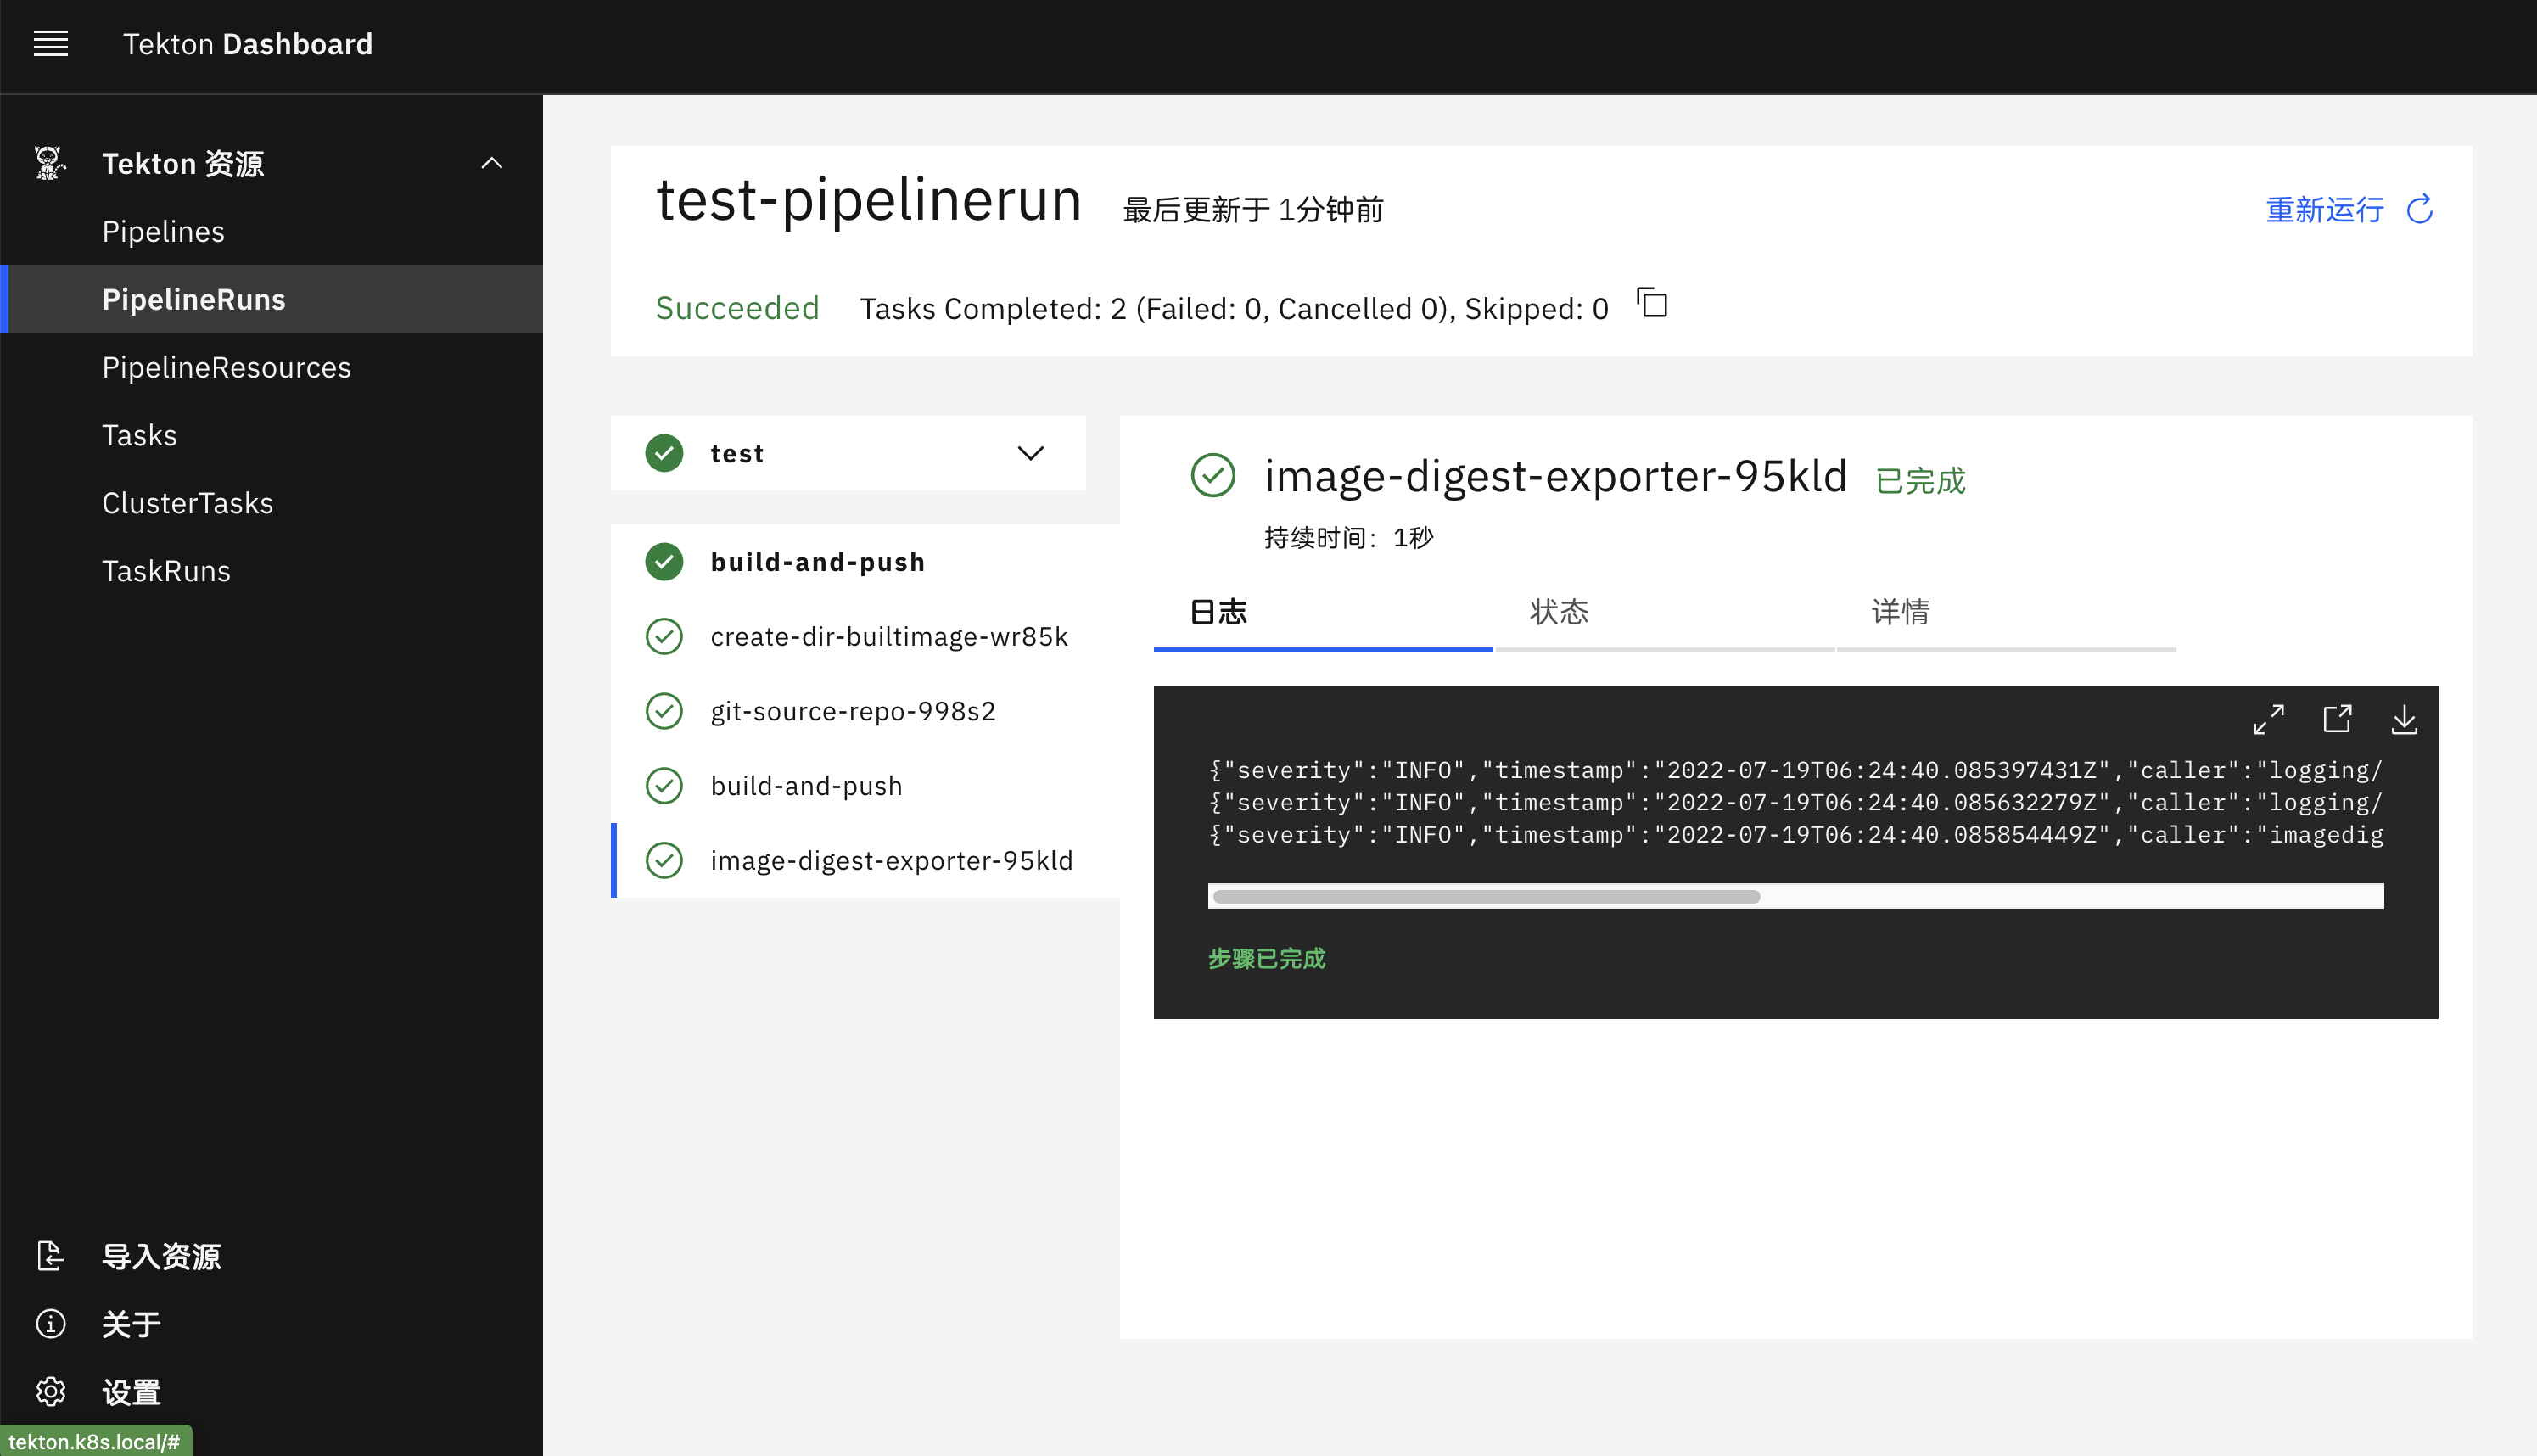
Task: Click the 持续时间: 1秒 duration text
Action: point(1348,537)
